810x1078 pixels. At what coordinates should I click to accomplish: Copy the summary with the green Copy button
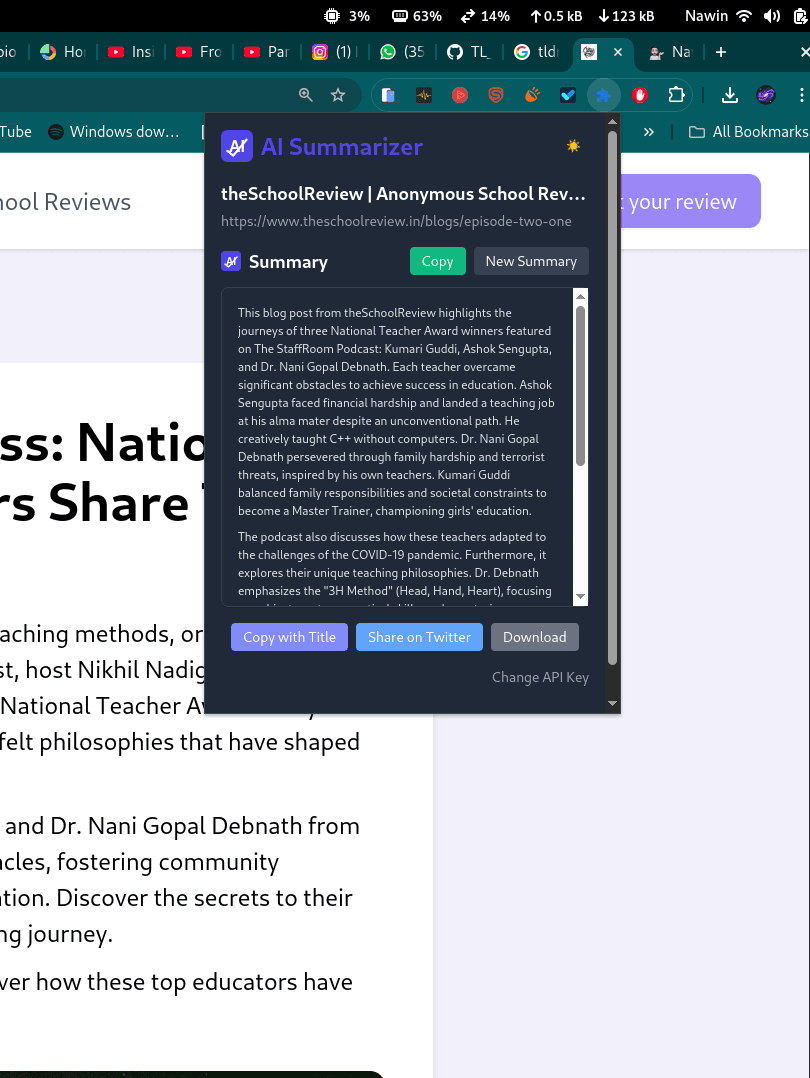click(x=437, y=261)
